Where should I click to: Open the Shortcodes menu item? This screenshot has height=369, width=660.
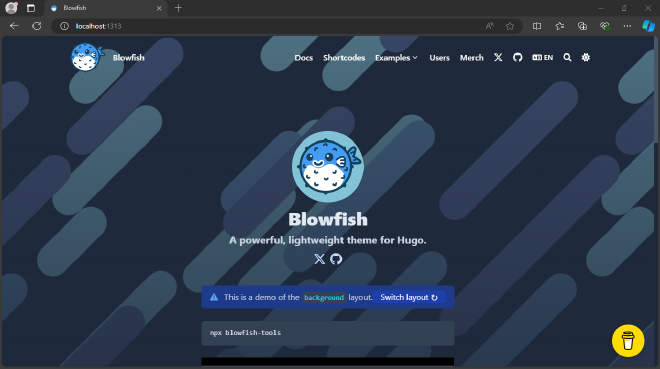click(344, 58)
